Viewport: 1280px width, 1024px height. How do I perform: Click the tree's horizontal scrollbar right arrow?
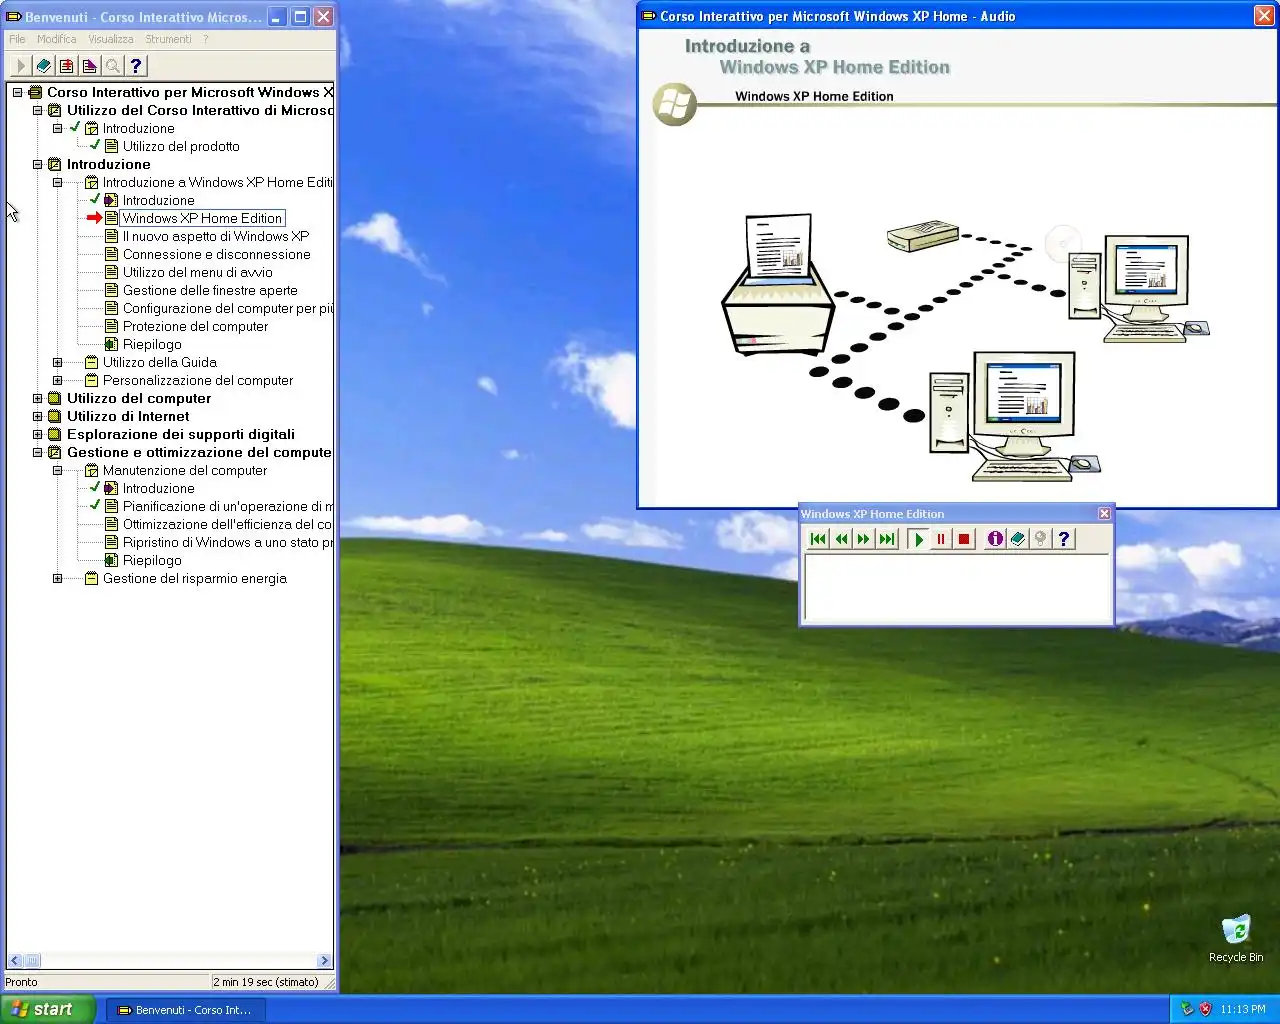tap(324, 961)
